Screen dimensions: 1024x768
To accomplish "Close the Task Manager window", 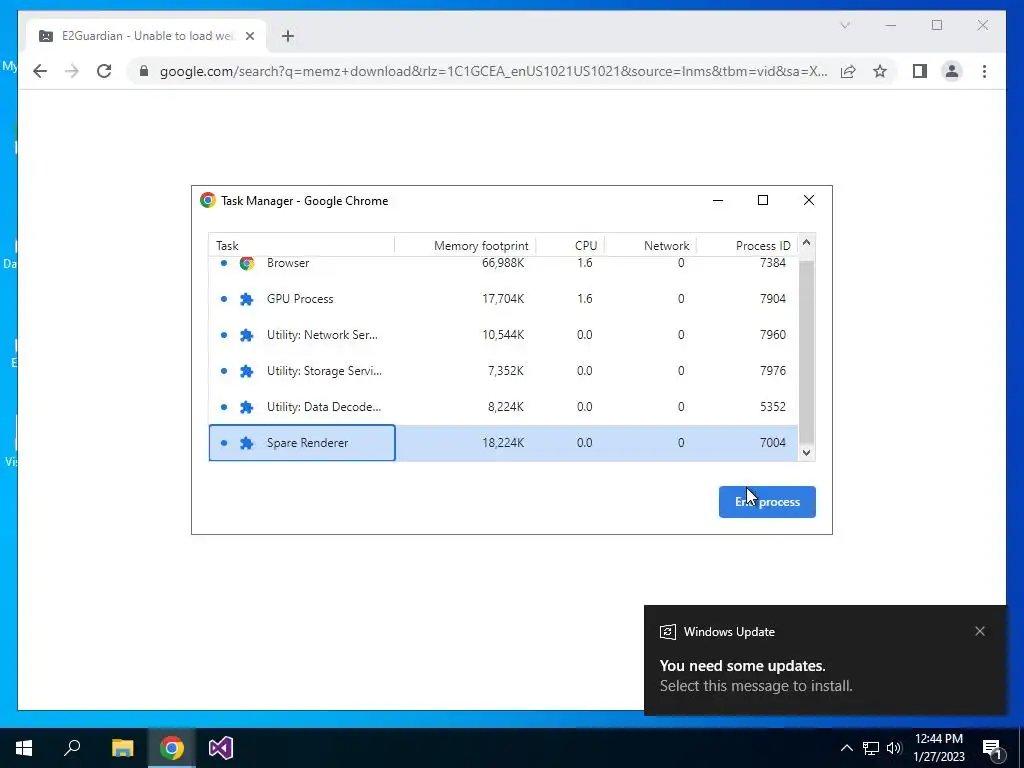I will pyautogui.click(x=808, y=200).
